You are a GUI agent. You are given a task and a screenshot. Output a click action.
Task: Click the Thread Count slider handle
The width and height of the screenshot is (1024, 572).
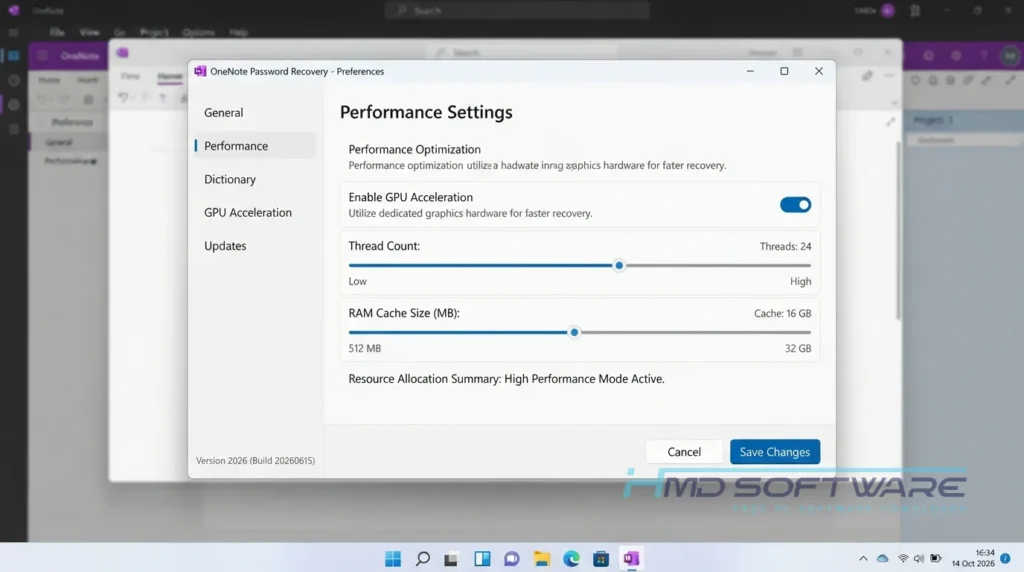(619, 266)
